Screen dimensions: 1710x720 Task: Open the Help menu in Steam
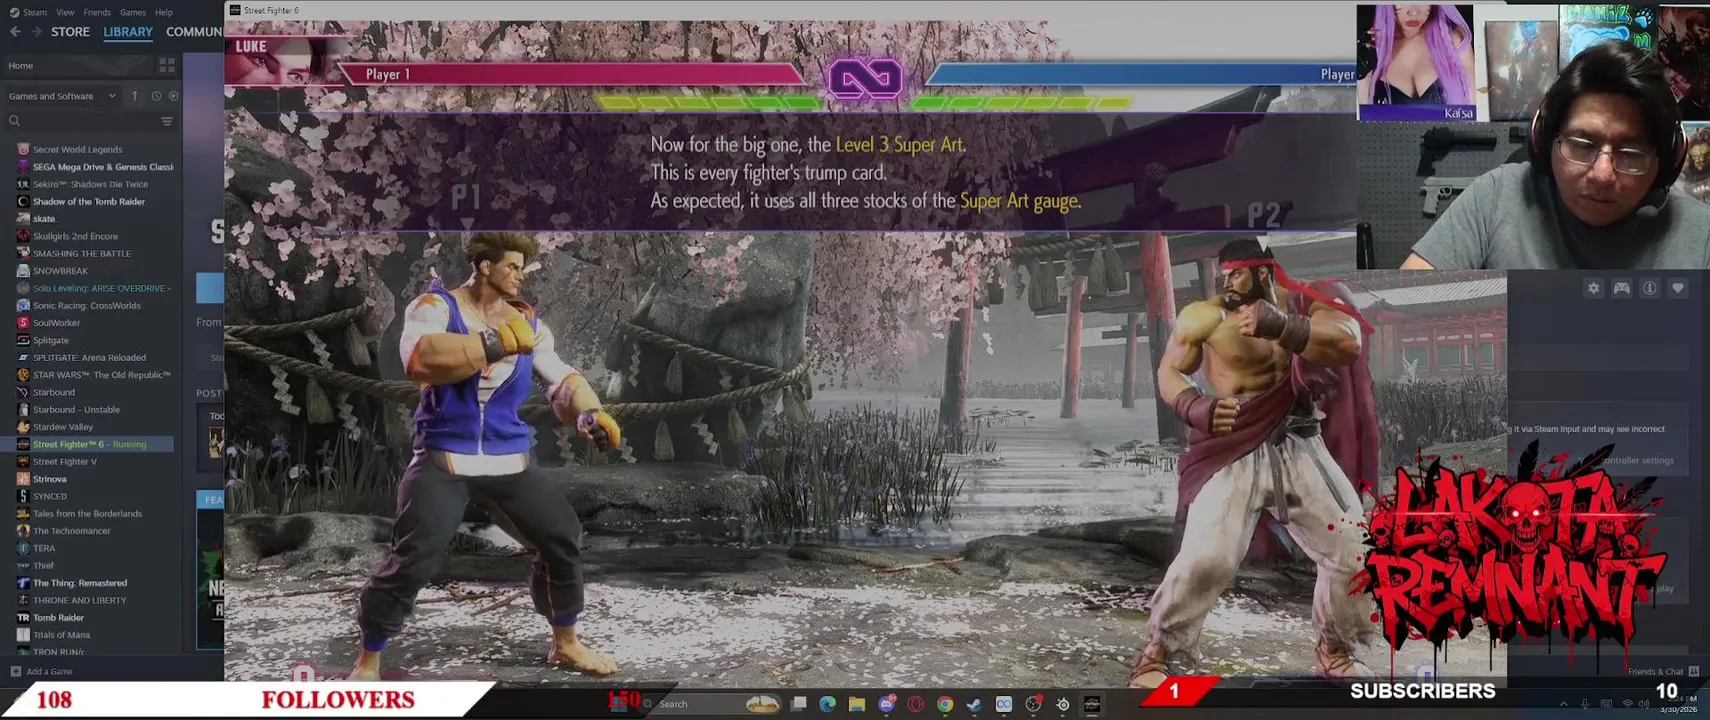[164, 12]
